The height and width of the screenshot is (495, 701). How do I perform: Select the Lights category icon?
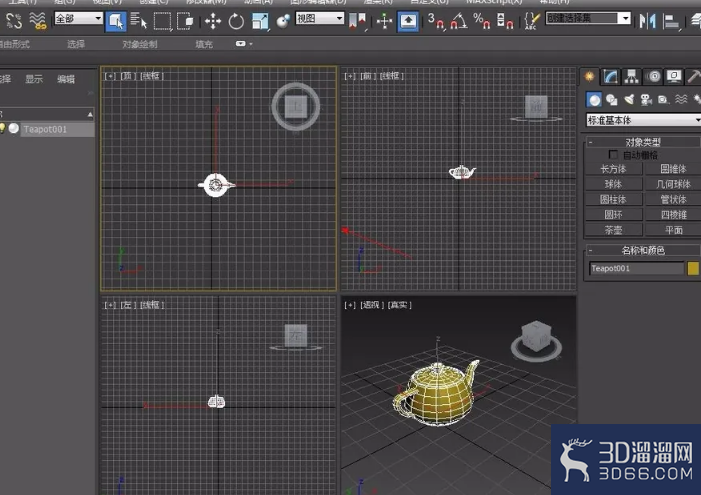[629, 99]
